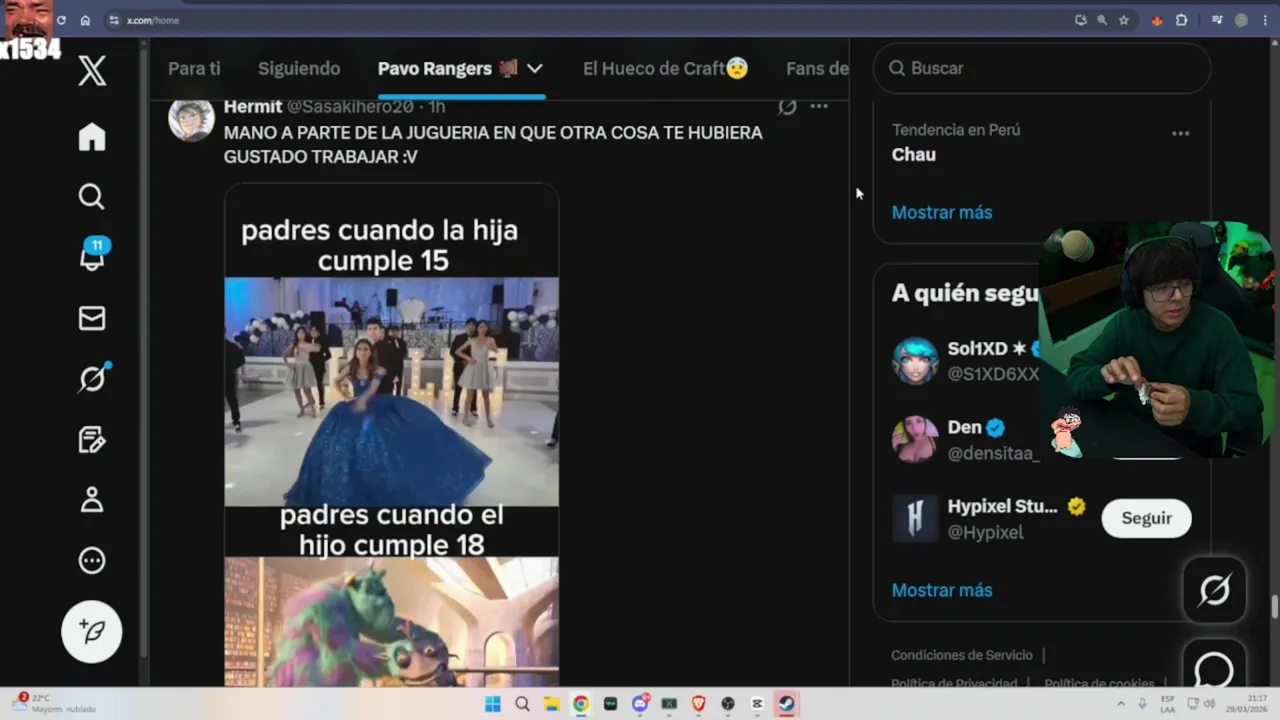Open the quinceañera meme image in post
1280x720 pixels.
click(x=391, y=392)
